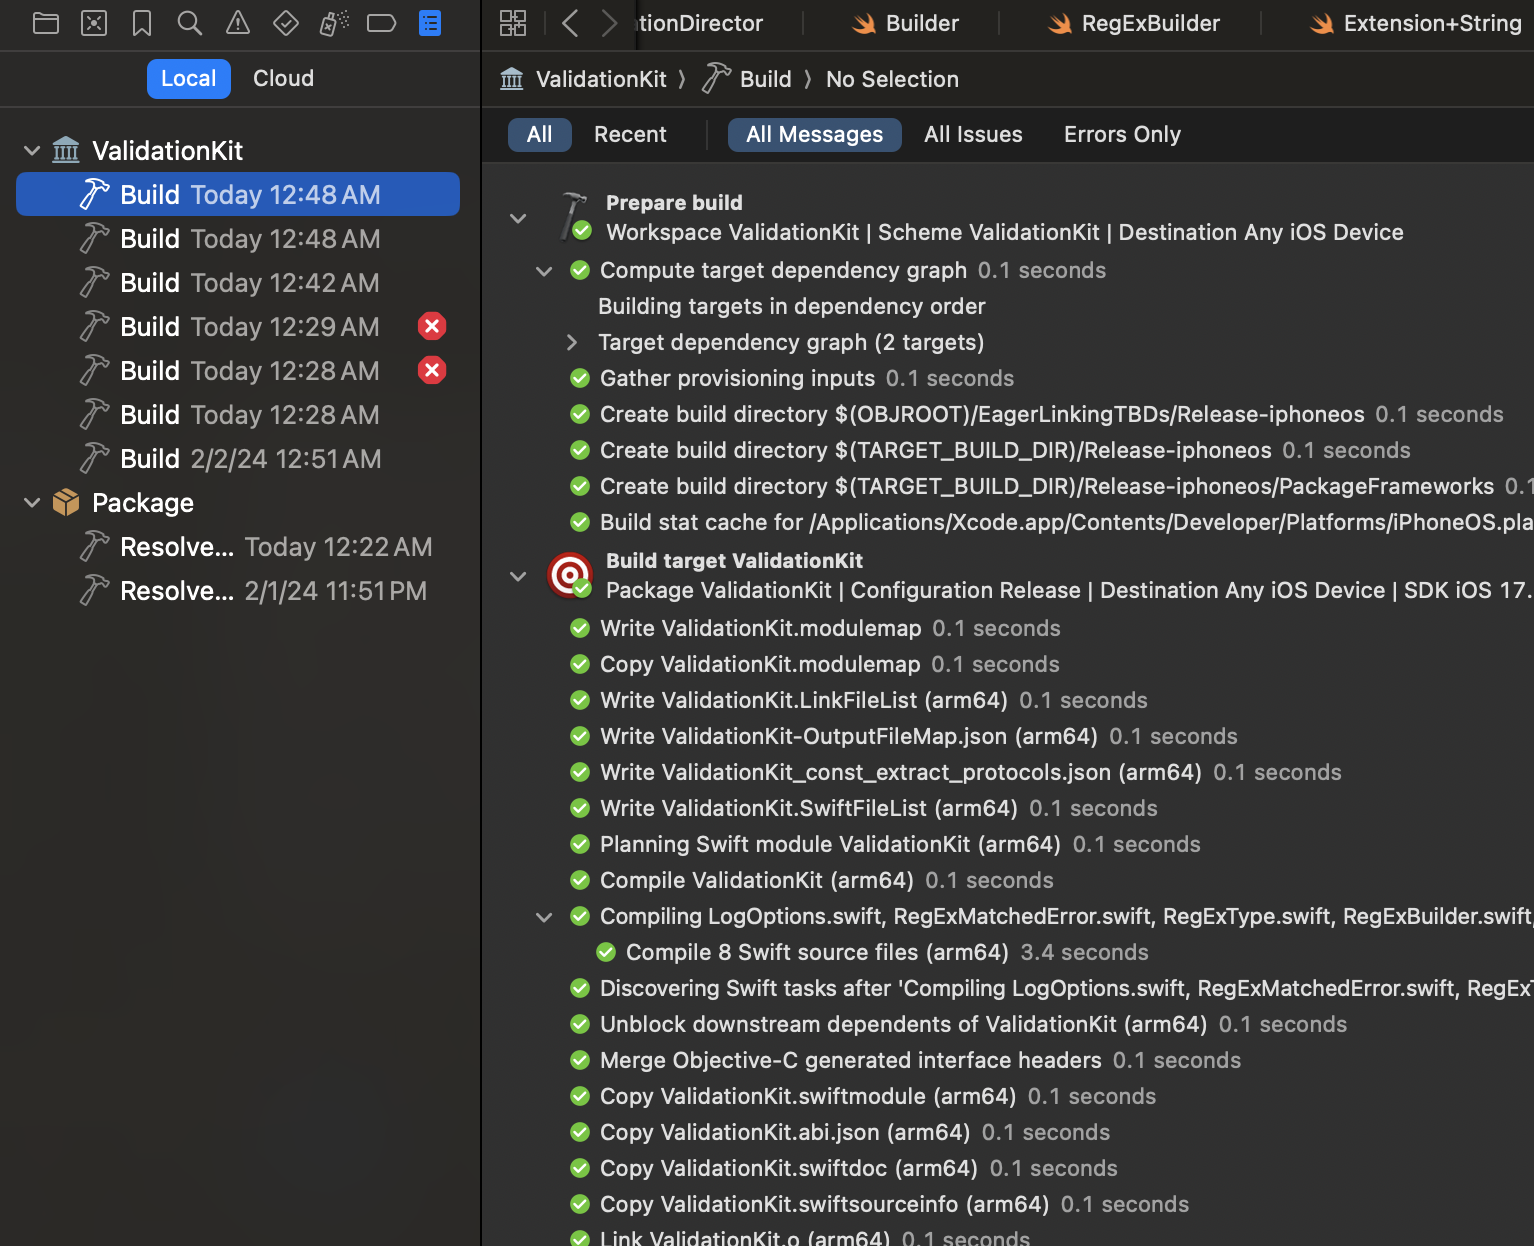Open the Source Control navigator icon

[x=94, y=23]
